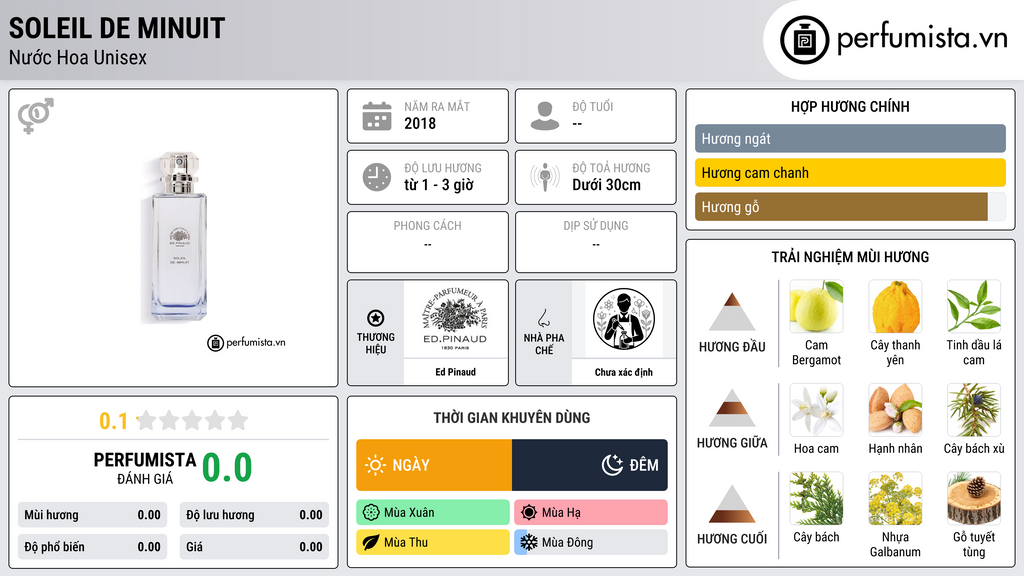Click the leaf icon beside Mùa Thu

click(371, 542)
